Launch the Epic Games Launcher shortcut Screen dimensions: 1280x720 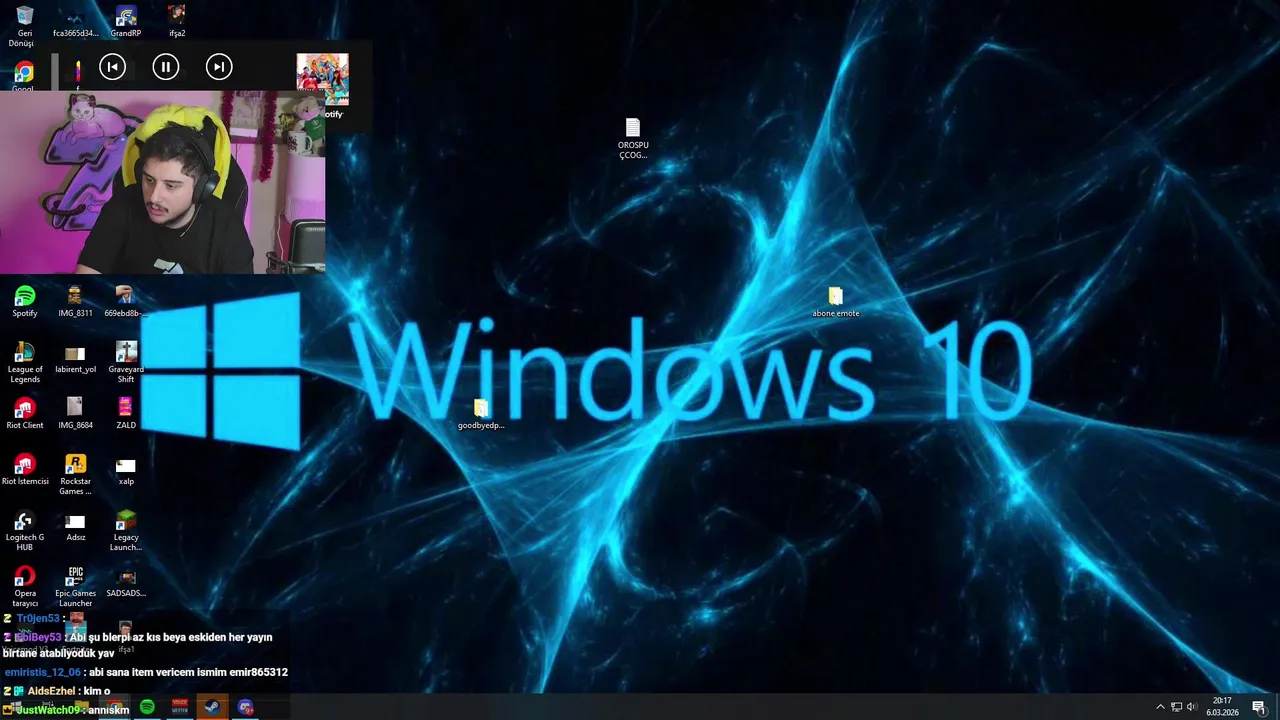75,587
